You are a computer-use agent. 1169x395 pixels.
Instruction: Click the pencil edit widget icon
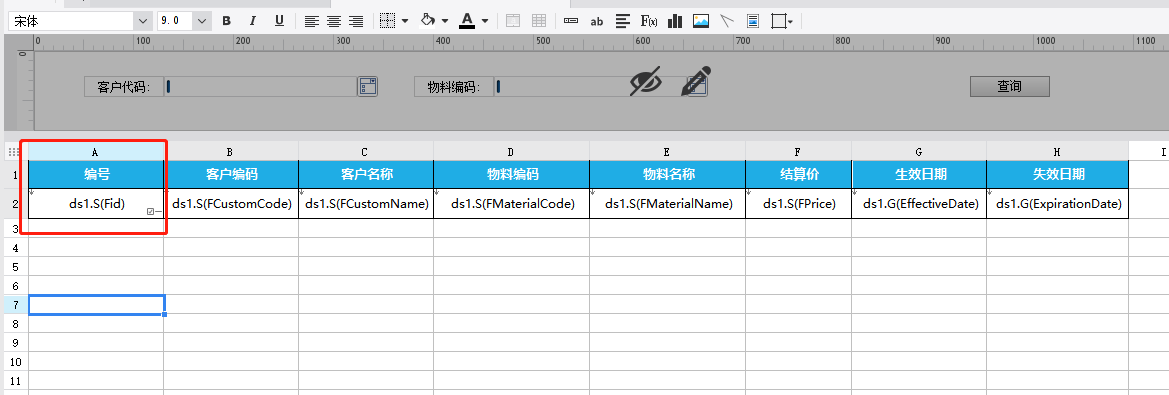(x=695, y=81)
